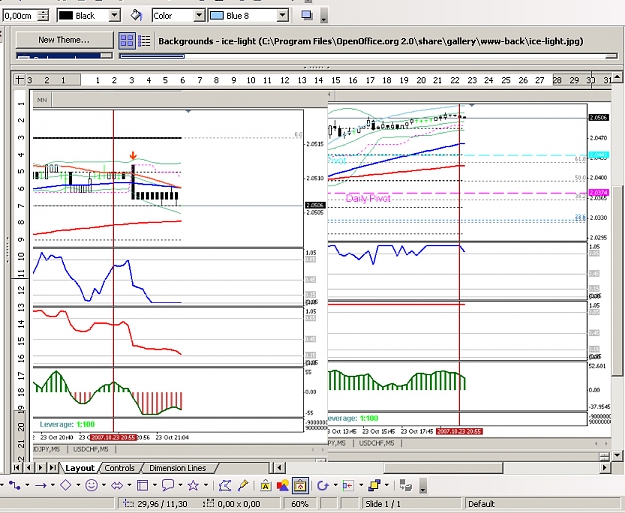Select the Rotate tool
Screen dimensions: 625x513
[322, 485]
